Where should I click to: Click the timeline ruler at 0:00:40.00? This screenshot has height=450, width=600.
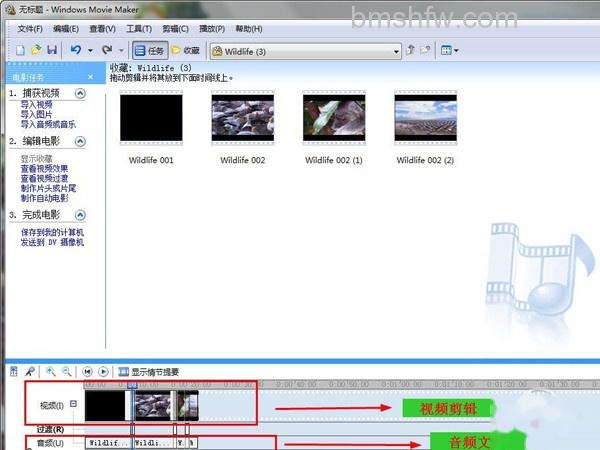click(296, 384)
